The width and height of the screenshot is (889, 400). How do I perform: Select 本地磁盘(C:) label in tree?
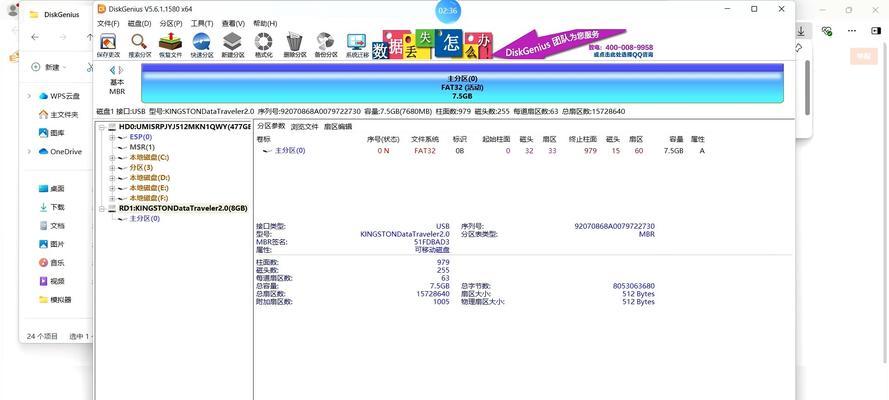tap(149, 158)
